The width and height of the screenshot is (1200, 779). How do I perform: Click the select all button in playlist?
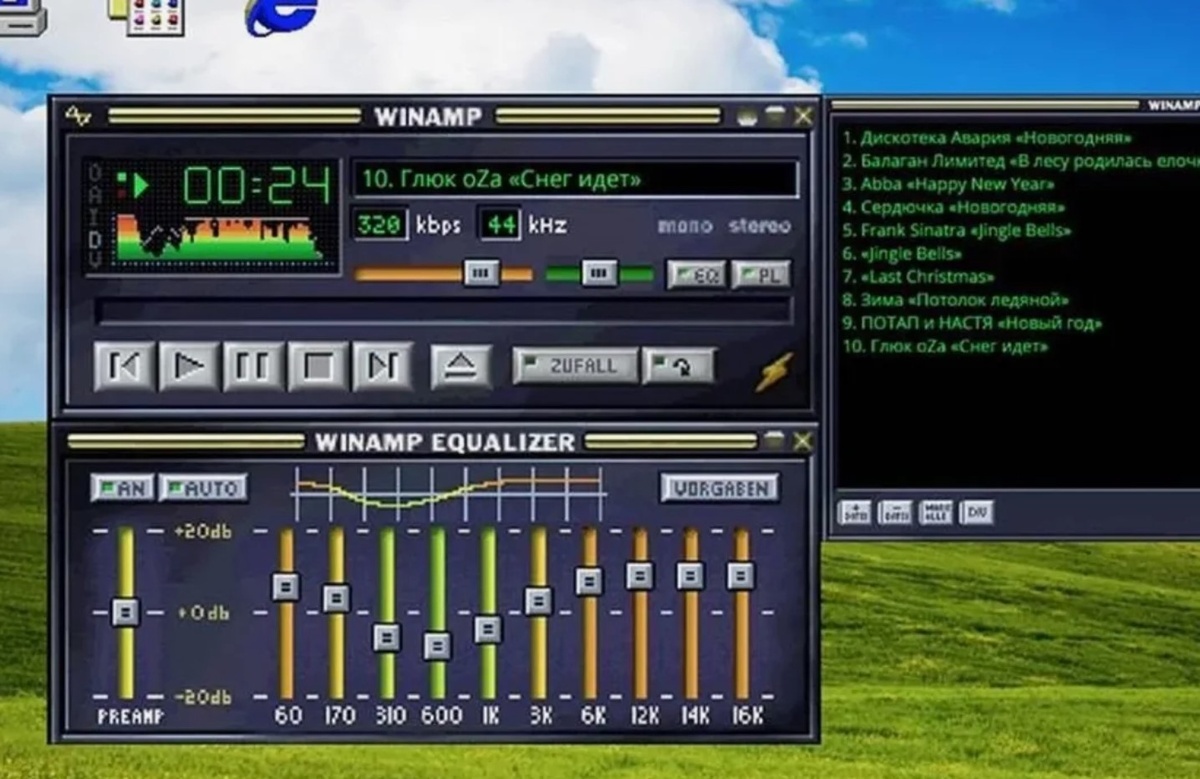[x=936, y=513]
